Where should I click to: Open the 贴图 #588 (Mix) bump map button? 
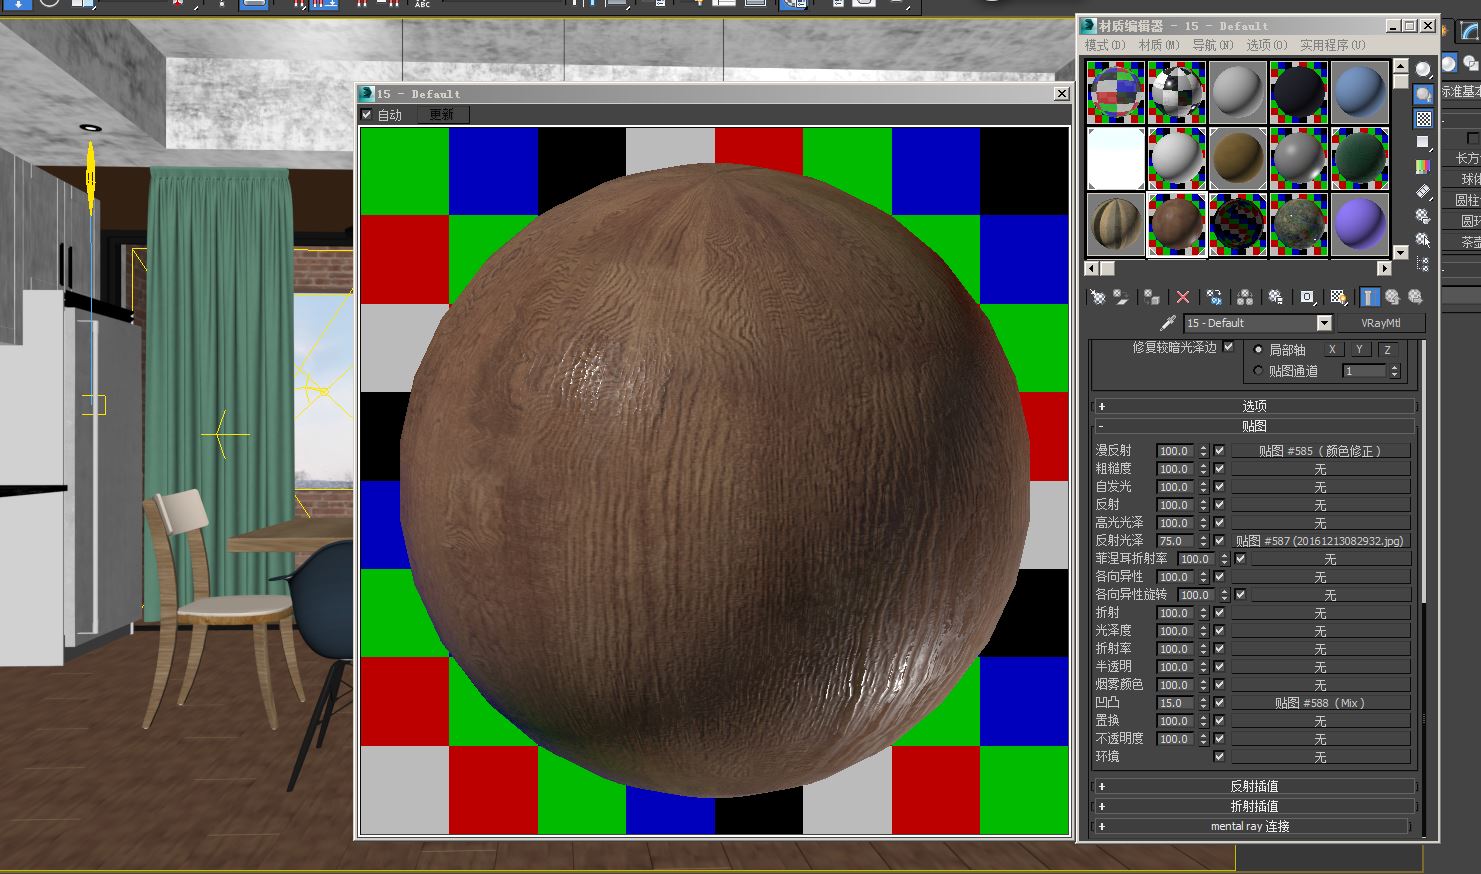pyautogui.click(x=1320, y=703)
